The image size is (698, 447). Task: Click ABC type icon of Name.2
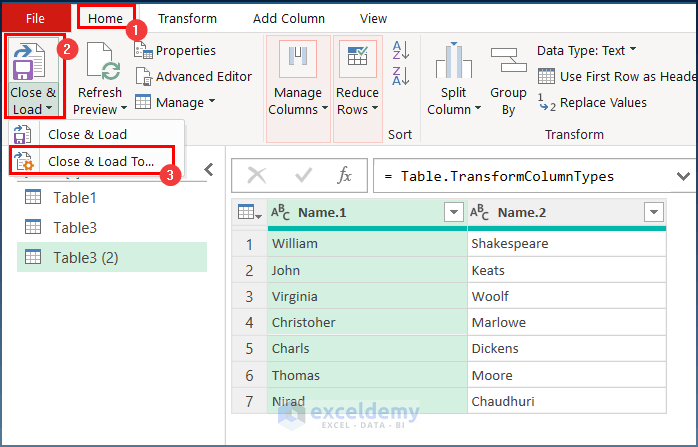pos(479,213)
